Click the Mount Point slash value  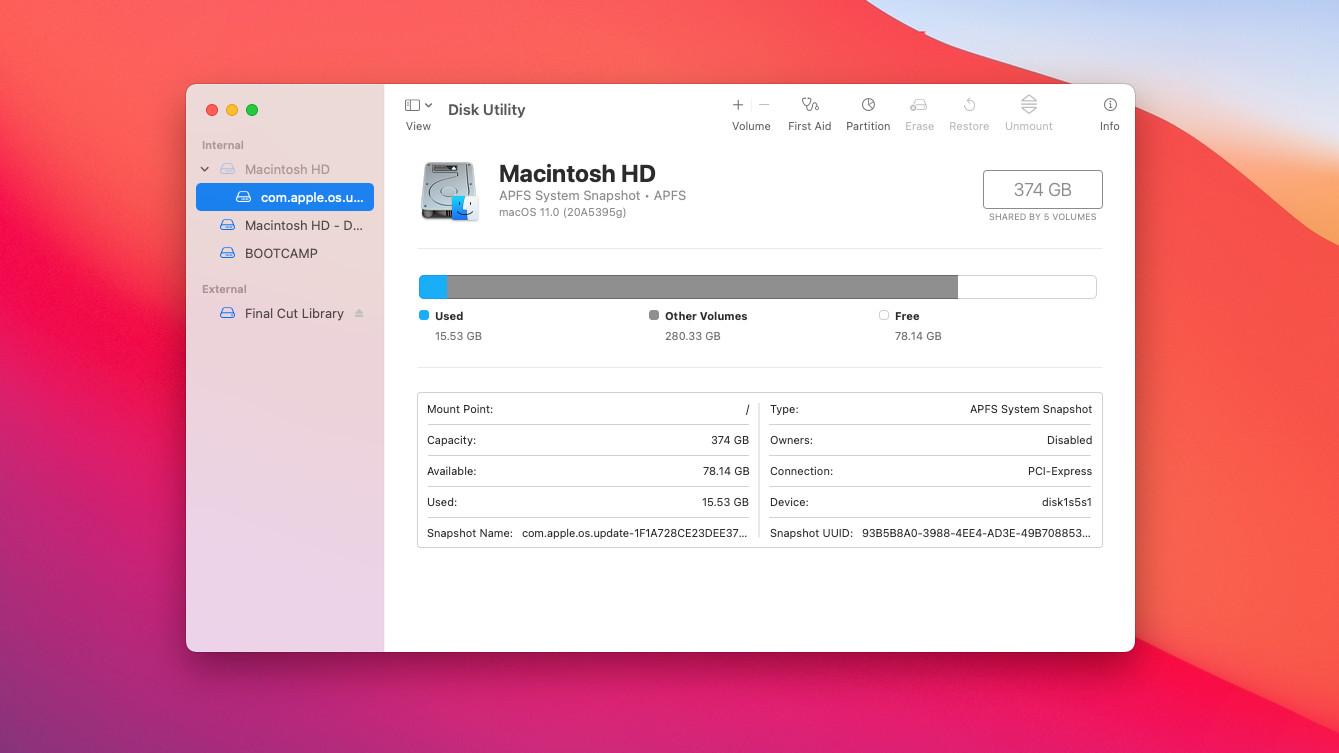pyautogui.click(x=747, y=409)
